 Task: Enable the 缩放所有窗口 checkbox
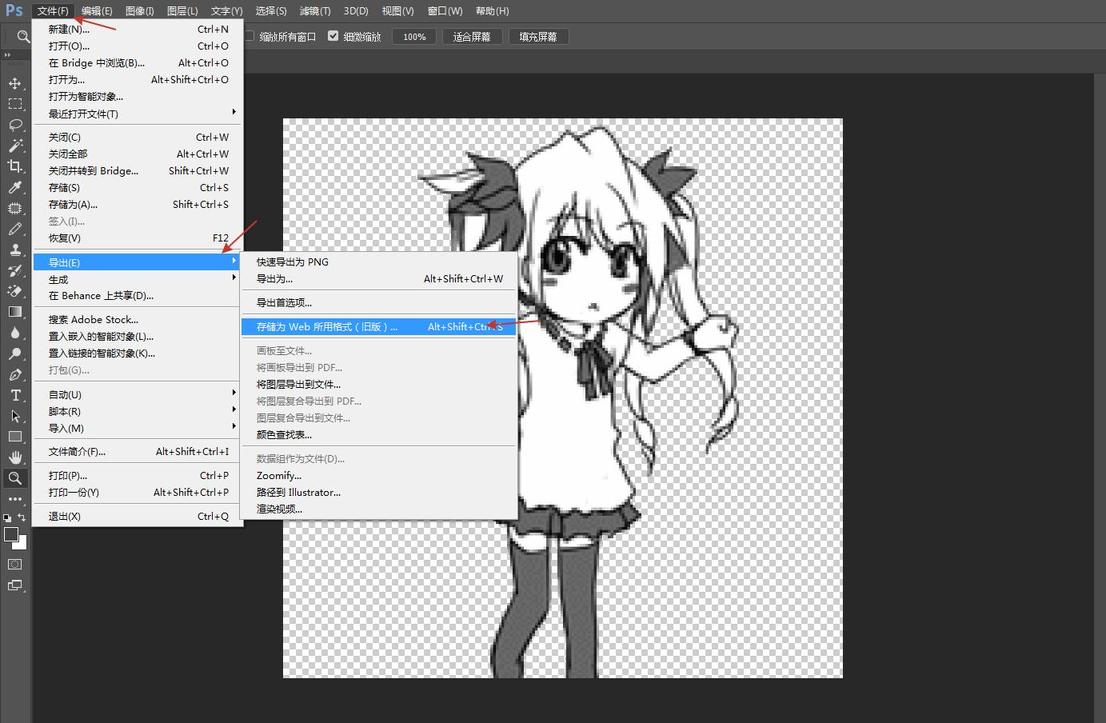click(250, 36)
